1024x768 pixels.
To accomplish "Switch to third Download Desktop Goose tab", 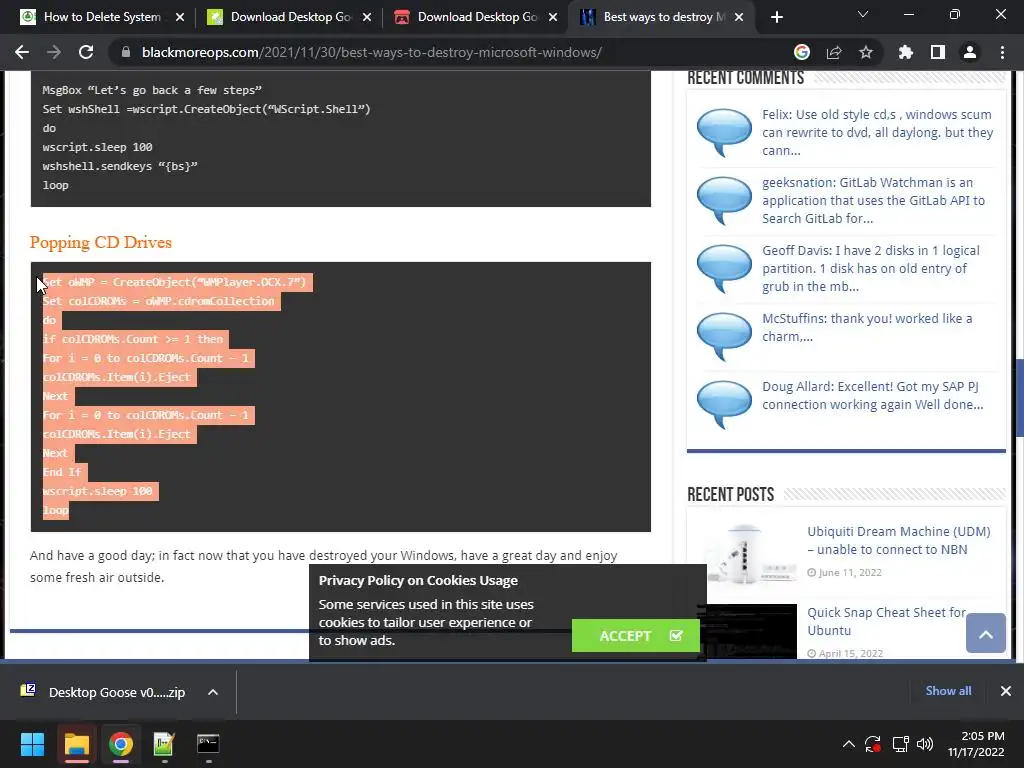I will [476, 17].
